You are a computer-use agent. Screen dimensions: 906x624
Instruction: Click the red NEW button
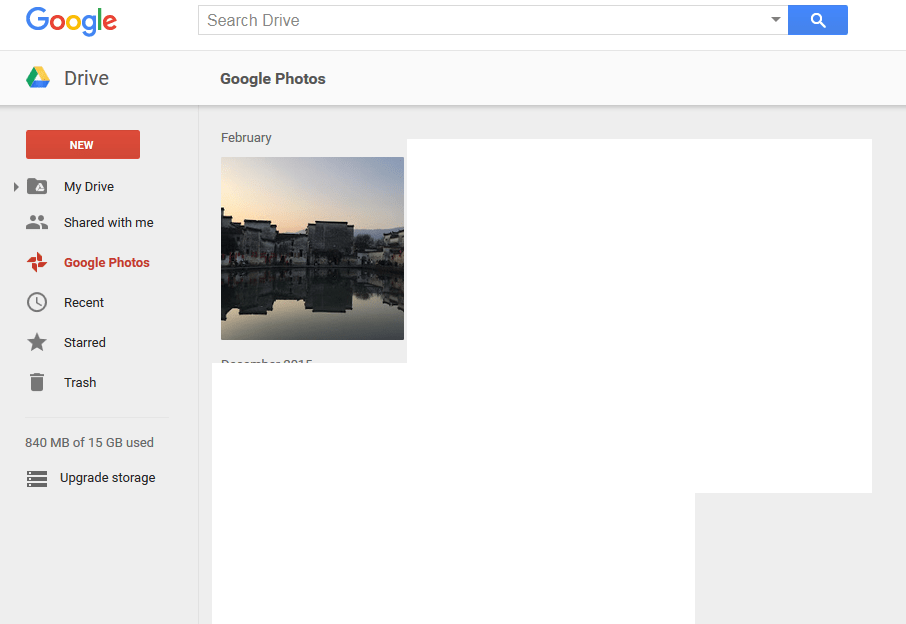tap(82, 144)
